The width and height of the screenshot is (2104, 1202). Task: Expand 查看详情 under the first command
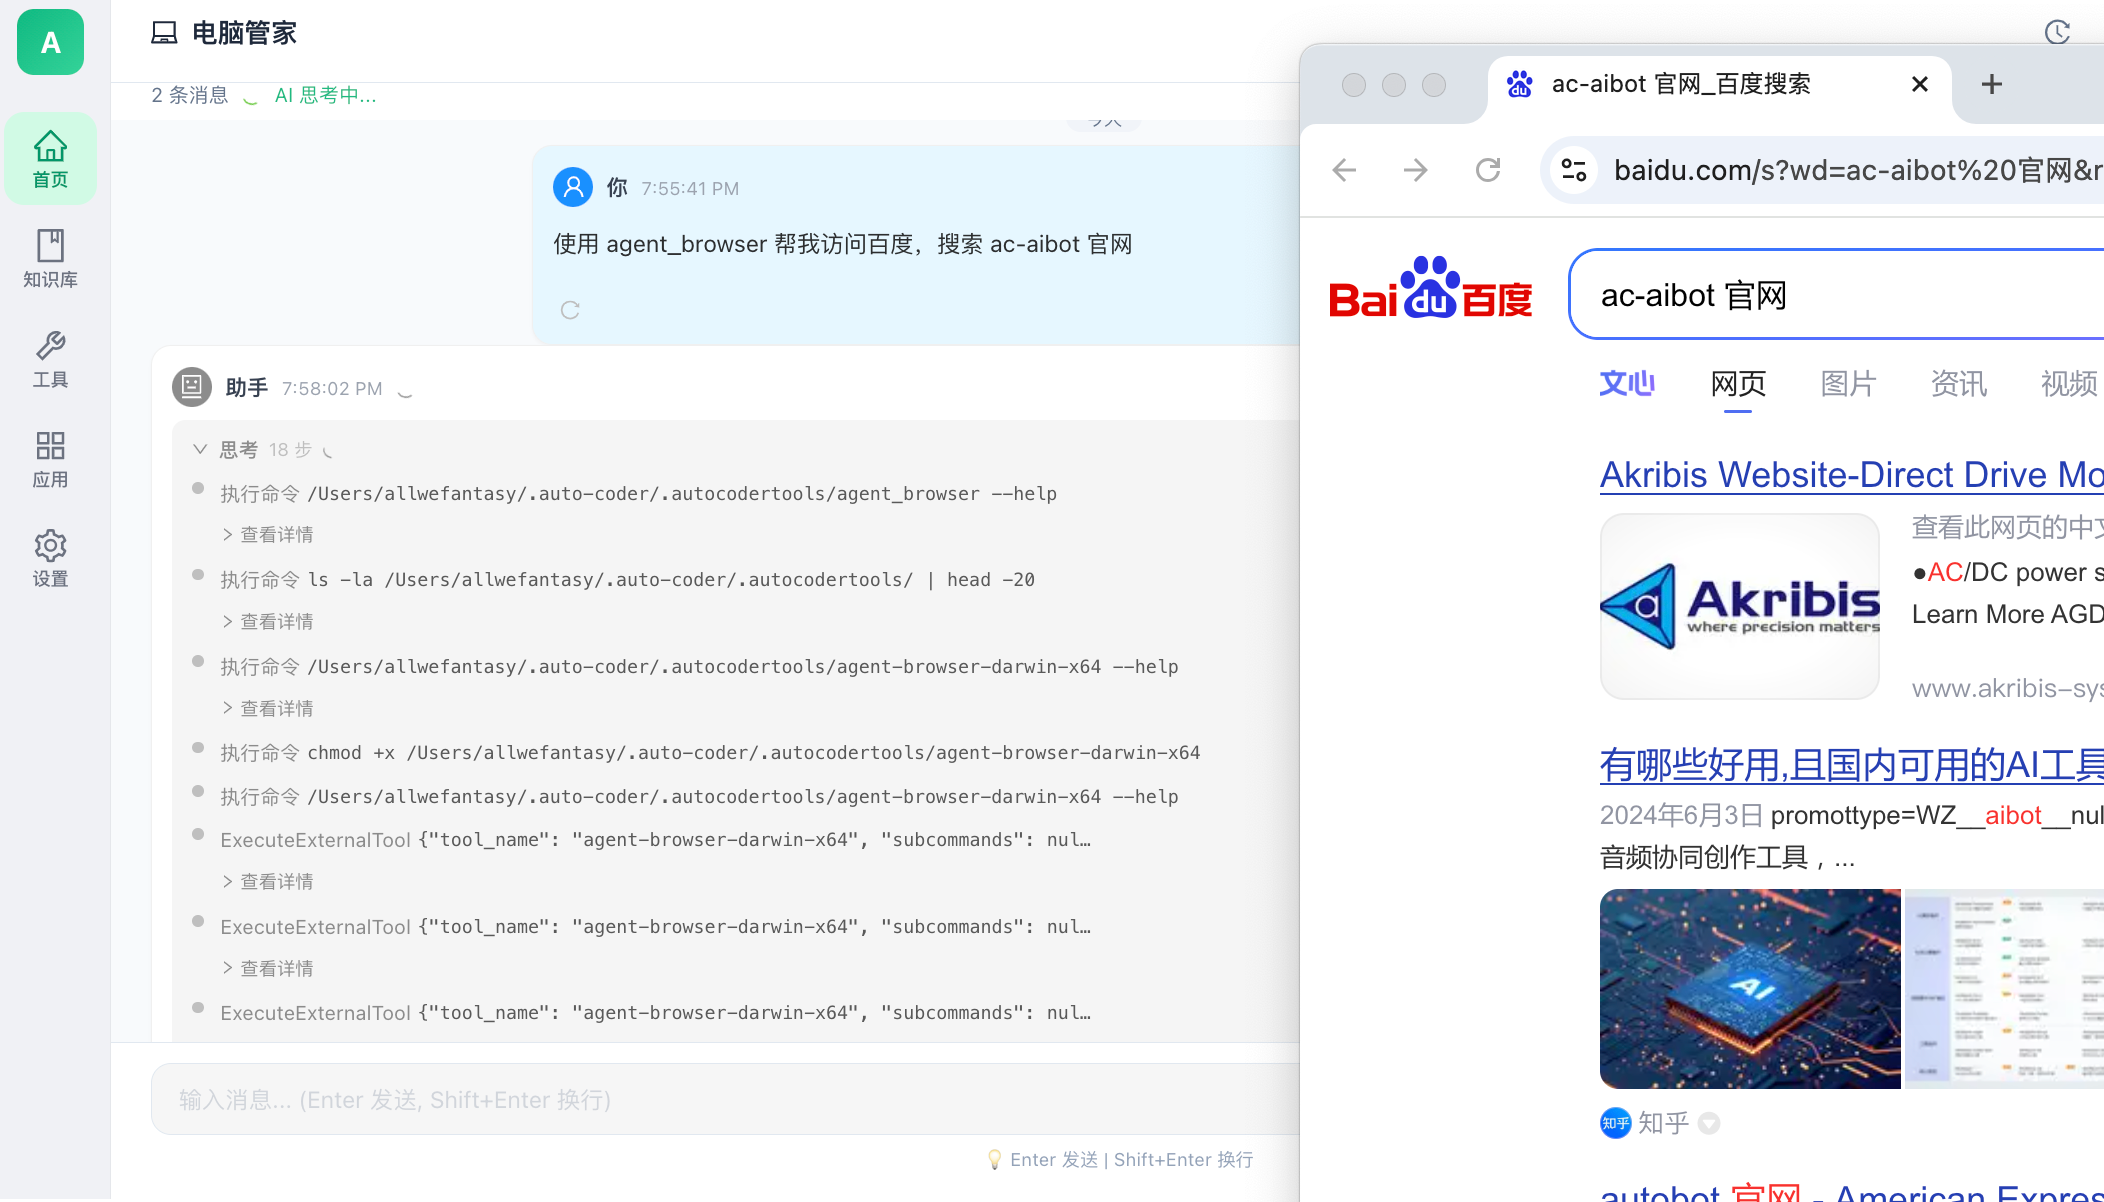tap(267, 533)
